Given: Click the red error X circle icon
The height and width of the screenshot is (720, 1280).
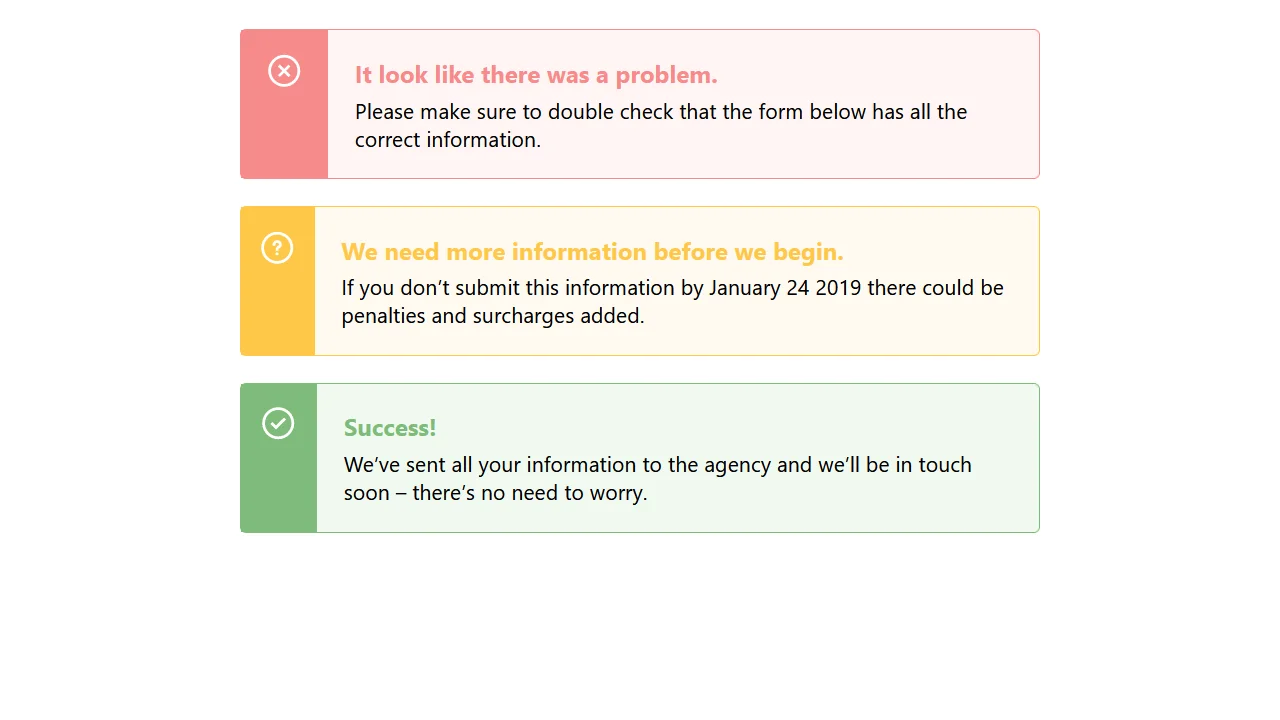Looking at the screenshot, I should 284,71.
